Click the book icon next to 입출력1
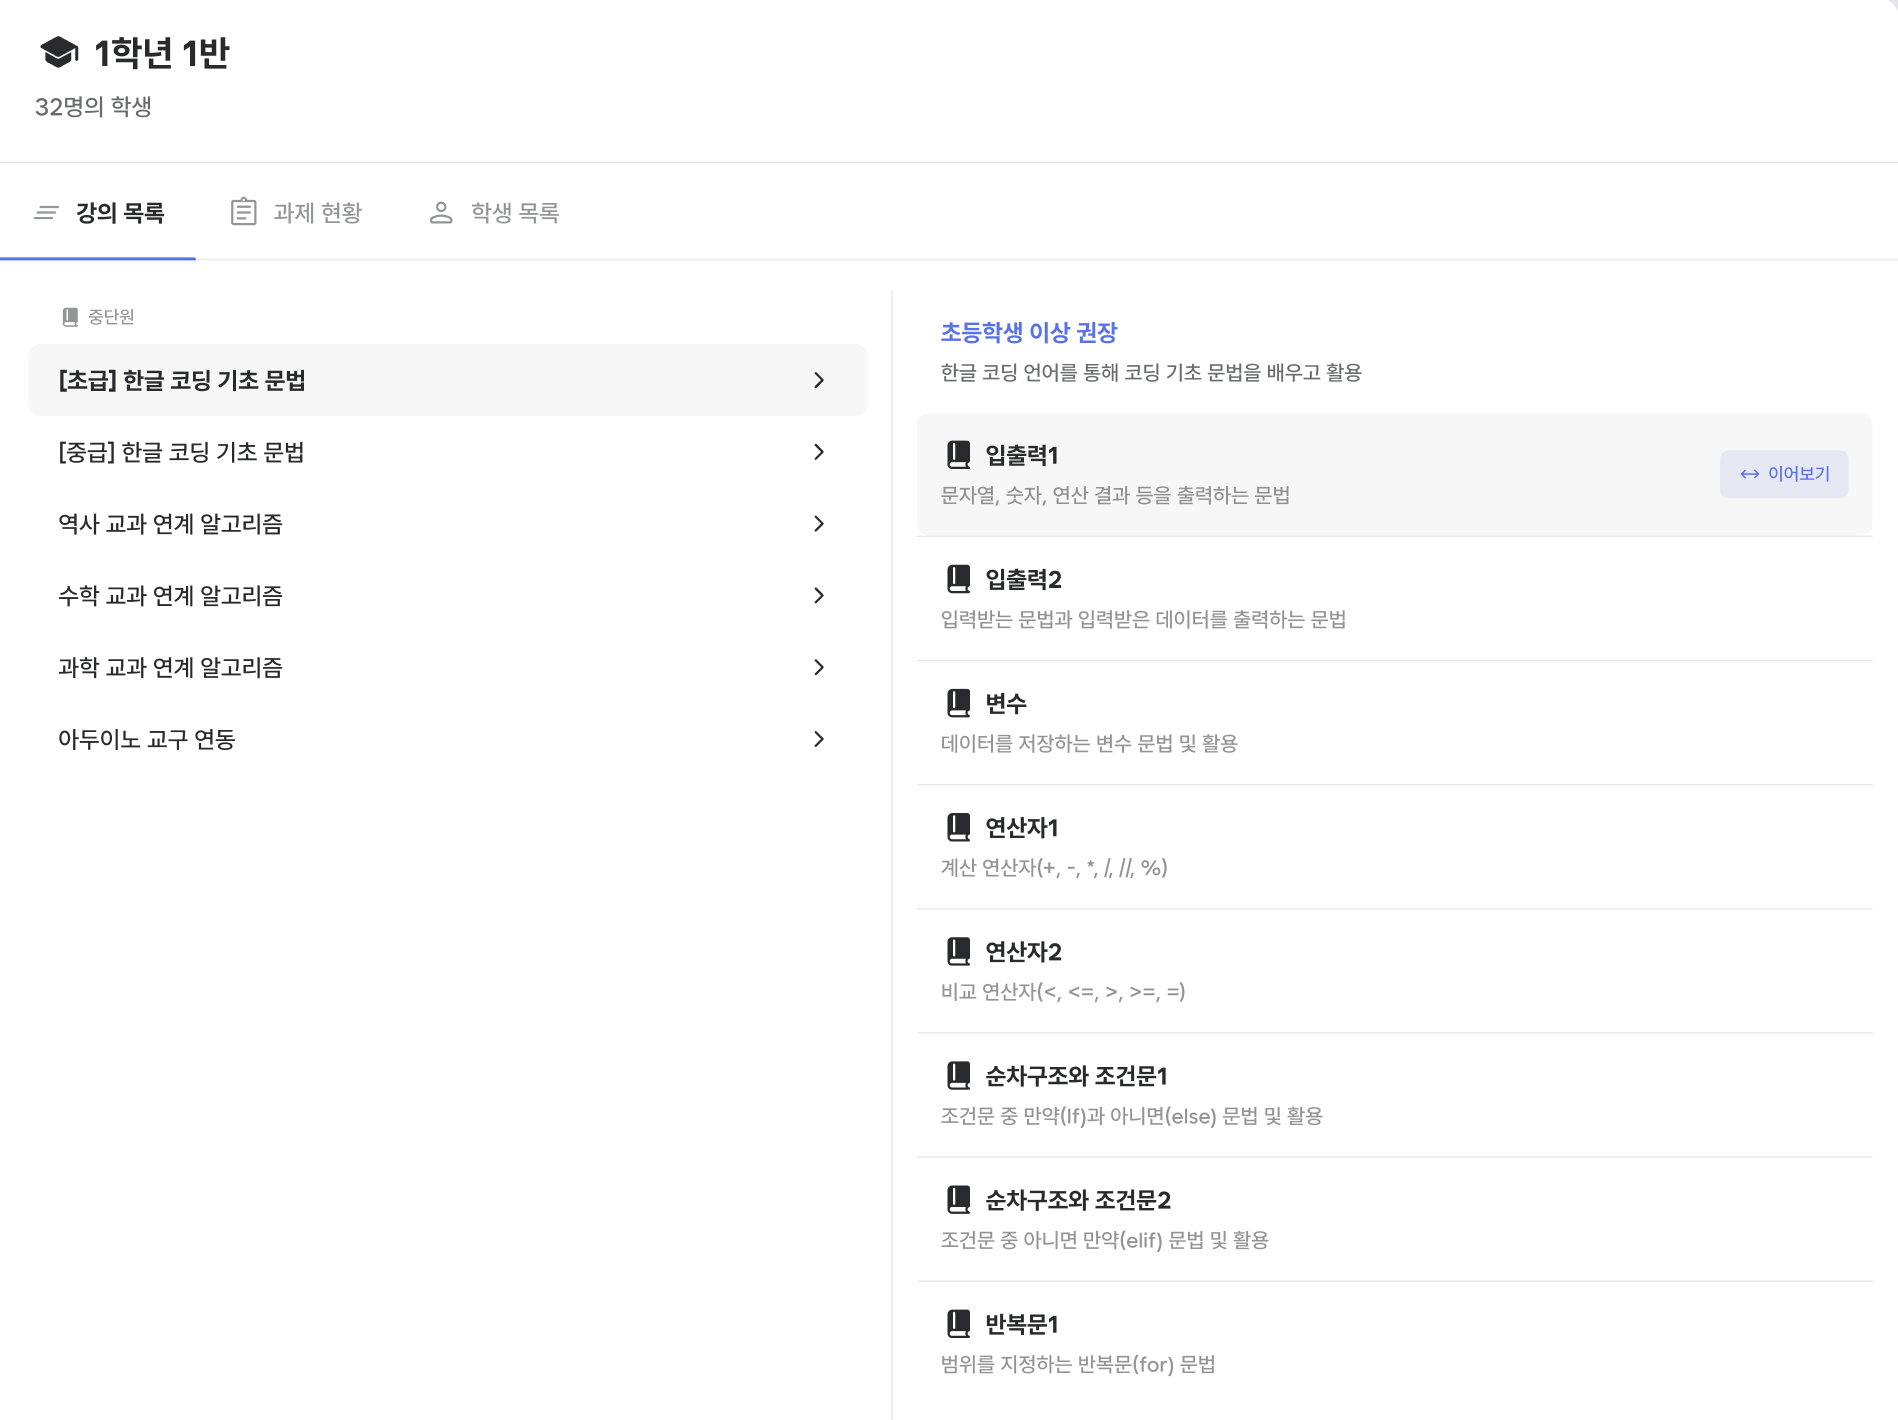 pos(958,455)
